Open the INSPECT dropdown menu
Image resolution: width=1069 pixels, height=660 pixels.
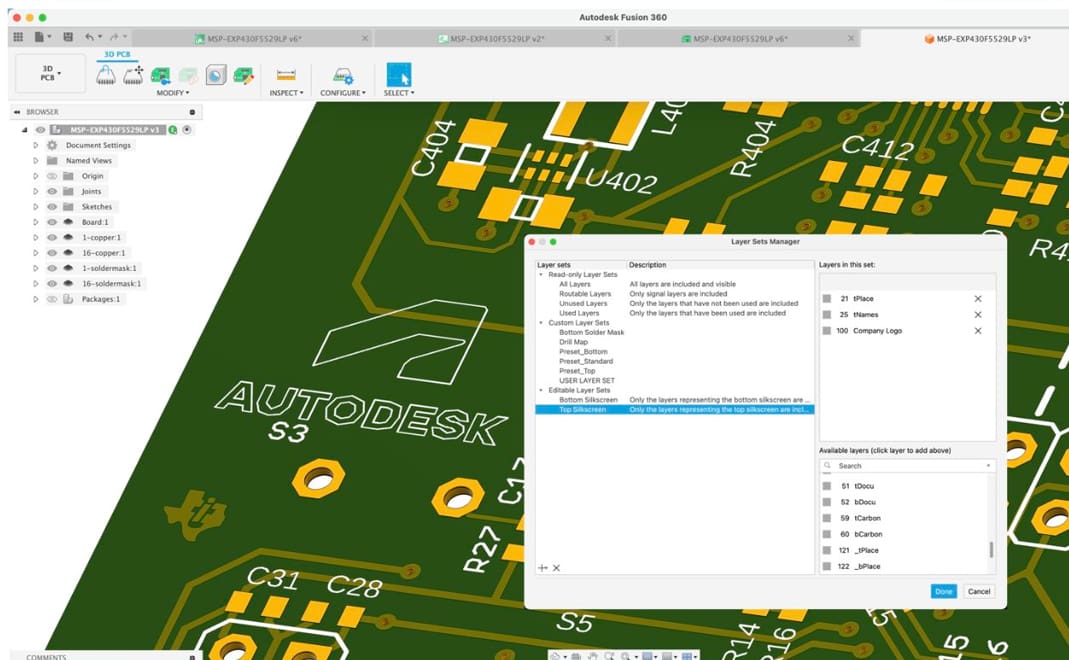pyautogui.click(x=286, y=93)
